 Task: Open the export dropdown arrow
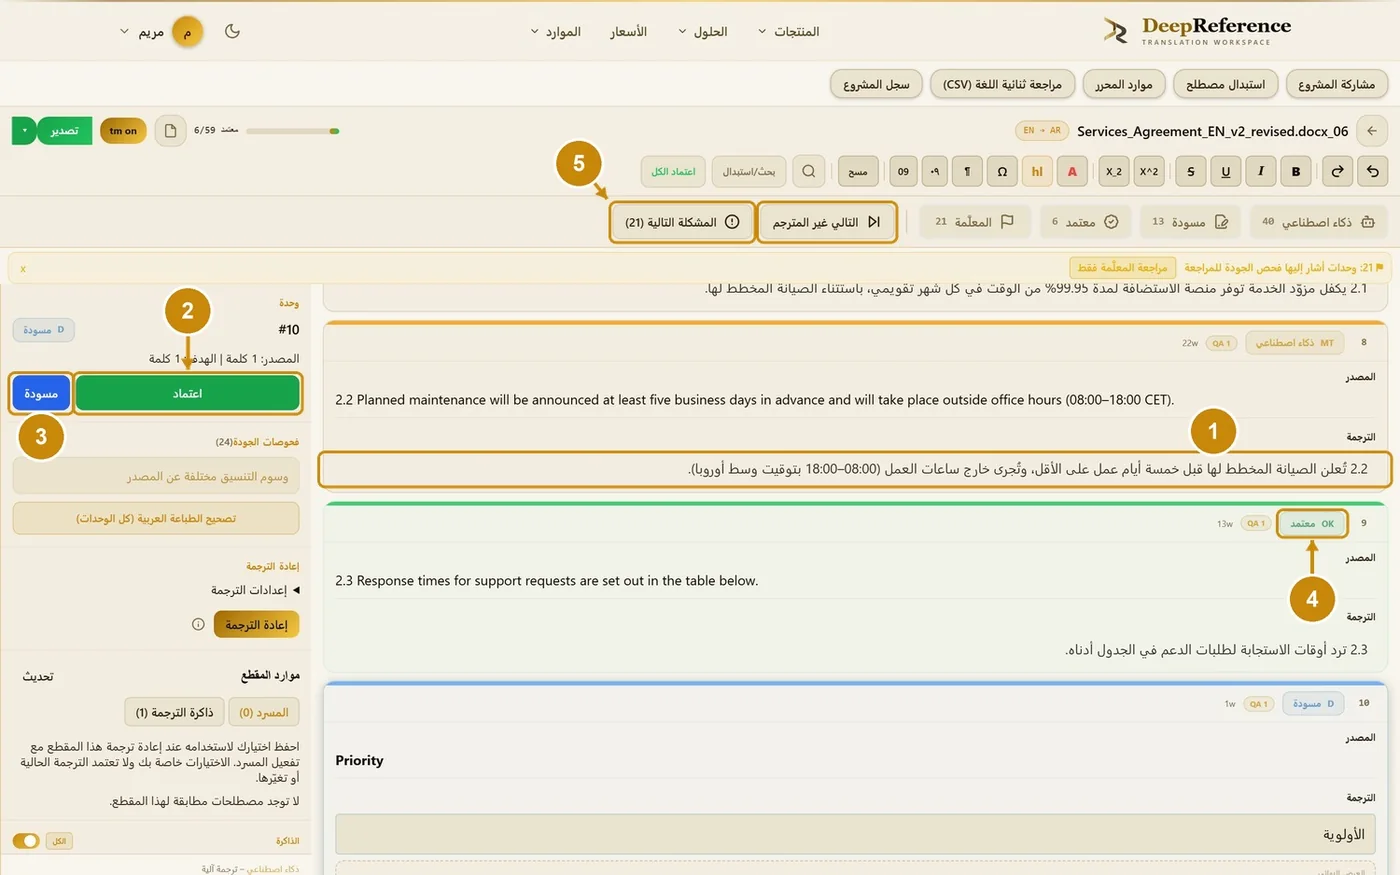click(x=25, y=131)
